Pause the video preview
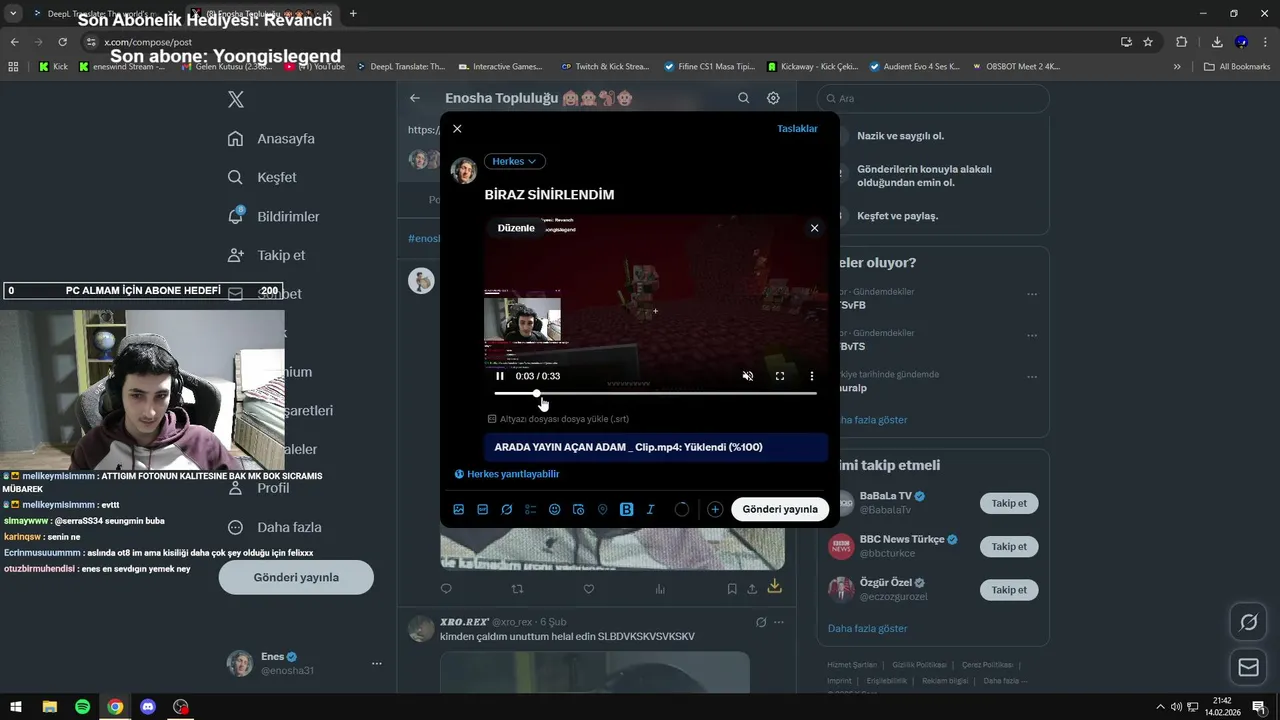 coord(500,376)
